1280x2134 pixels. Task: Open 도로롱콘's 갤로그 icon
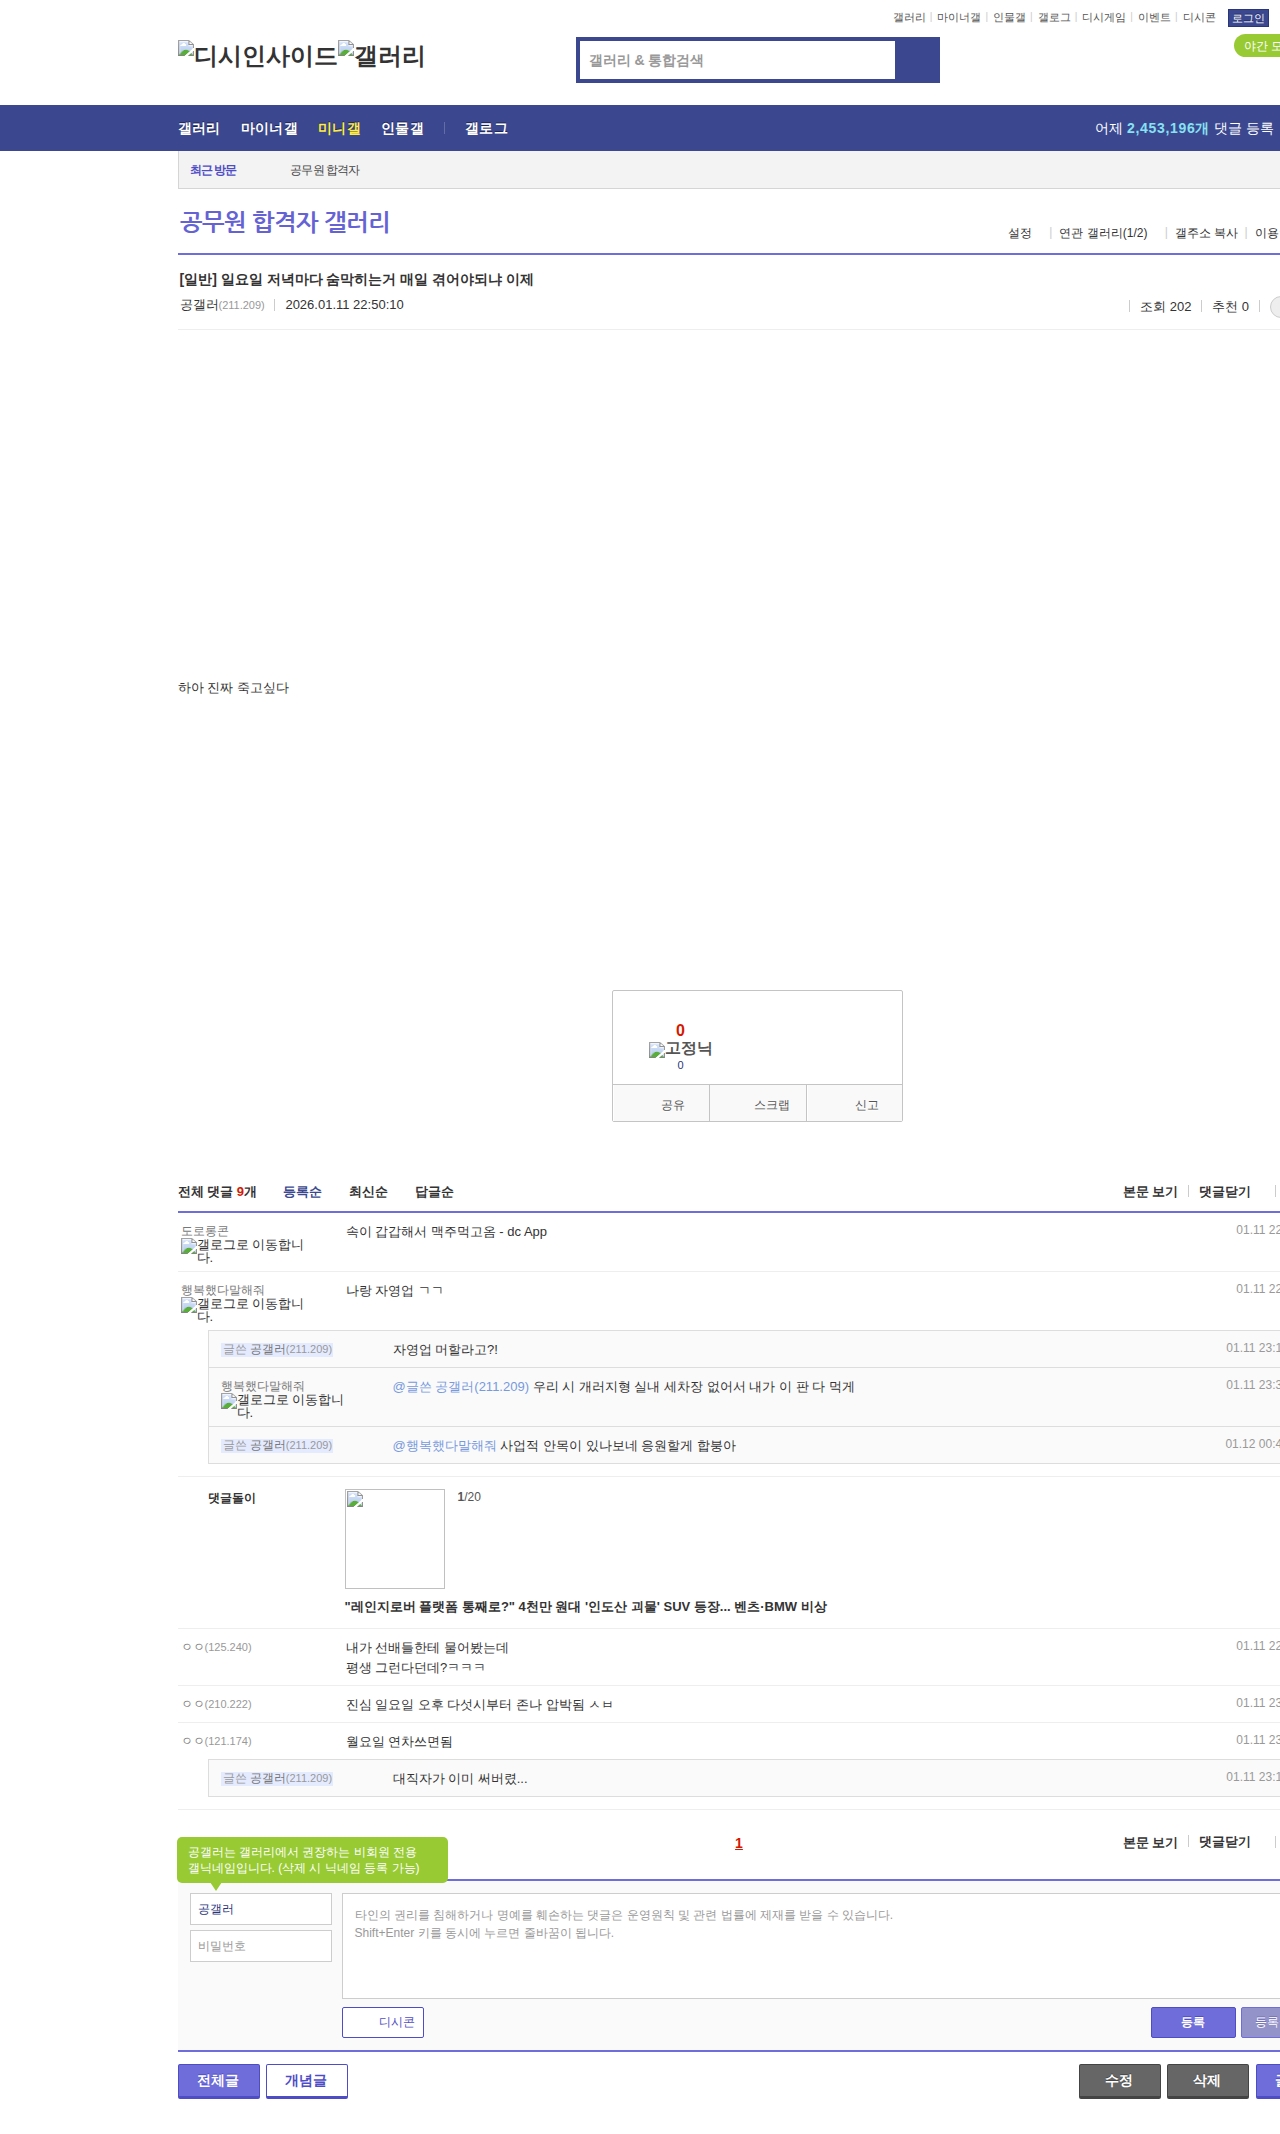coord(189,1247)
